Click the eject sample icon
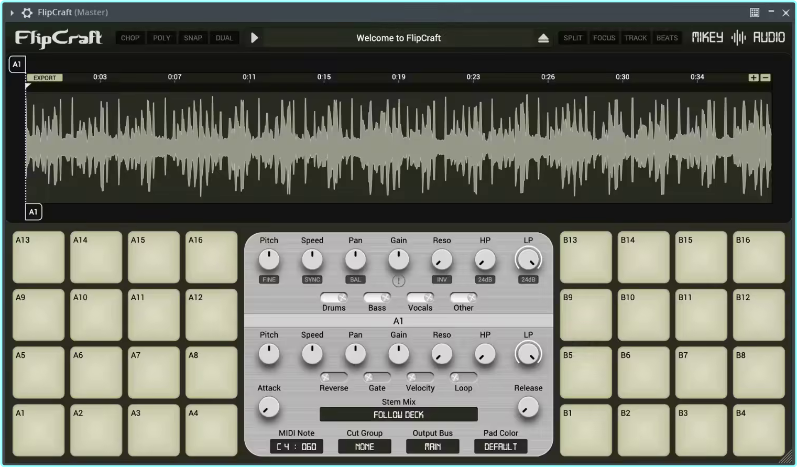The image size is (797, 467). [543, 38]
